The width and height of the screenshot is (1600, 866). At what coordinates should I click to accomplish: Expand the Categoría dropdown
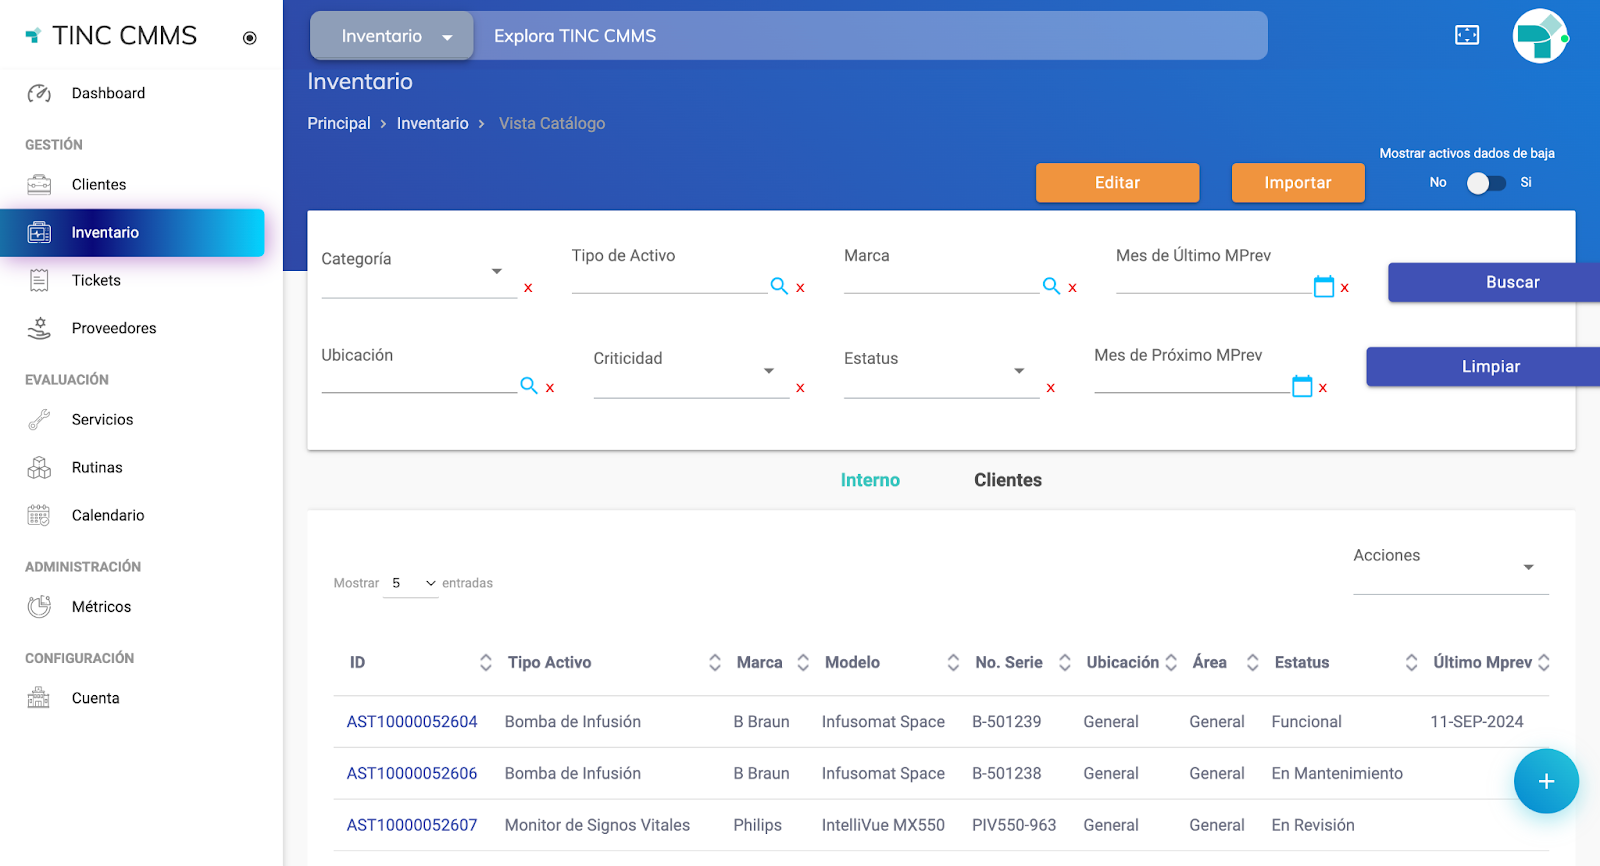(x=496, y=272)
